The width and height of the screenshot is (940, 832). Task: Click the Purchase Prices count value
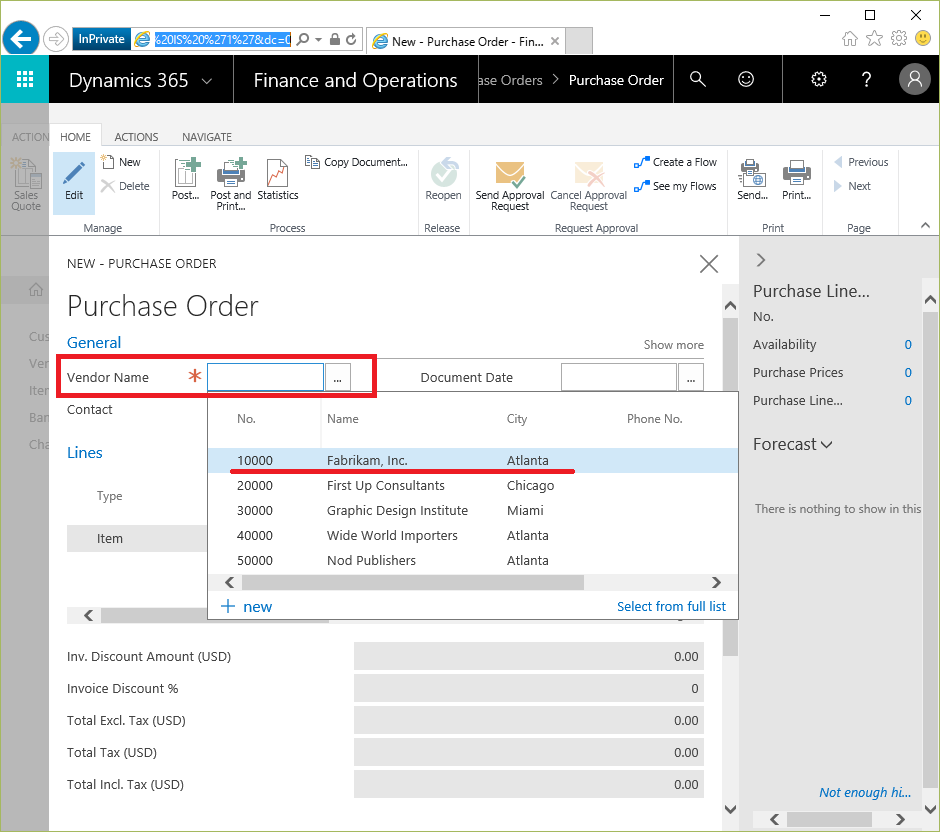(x=908, y=373)
